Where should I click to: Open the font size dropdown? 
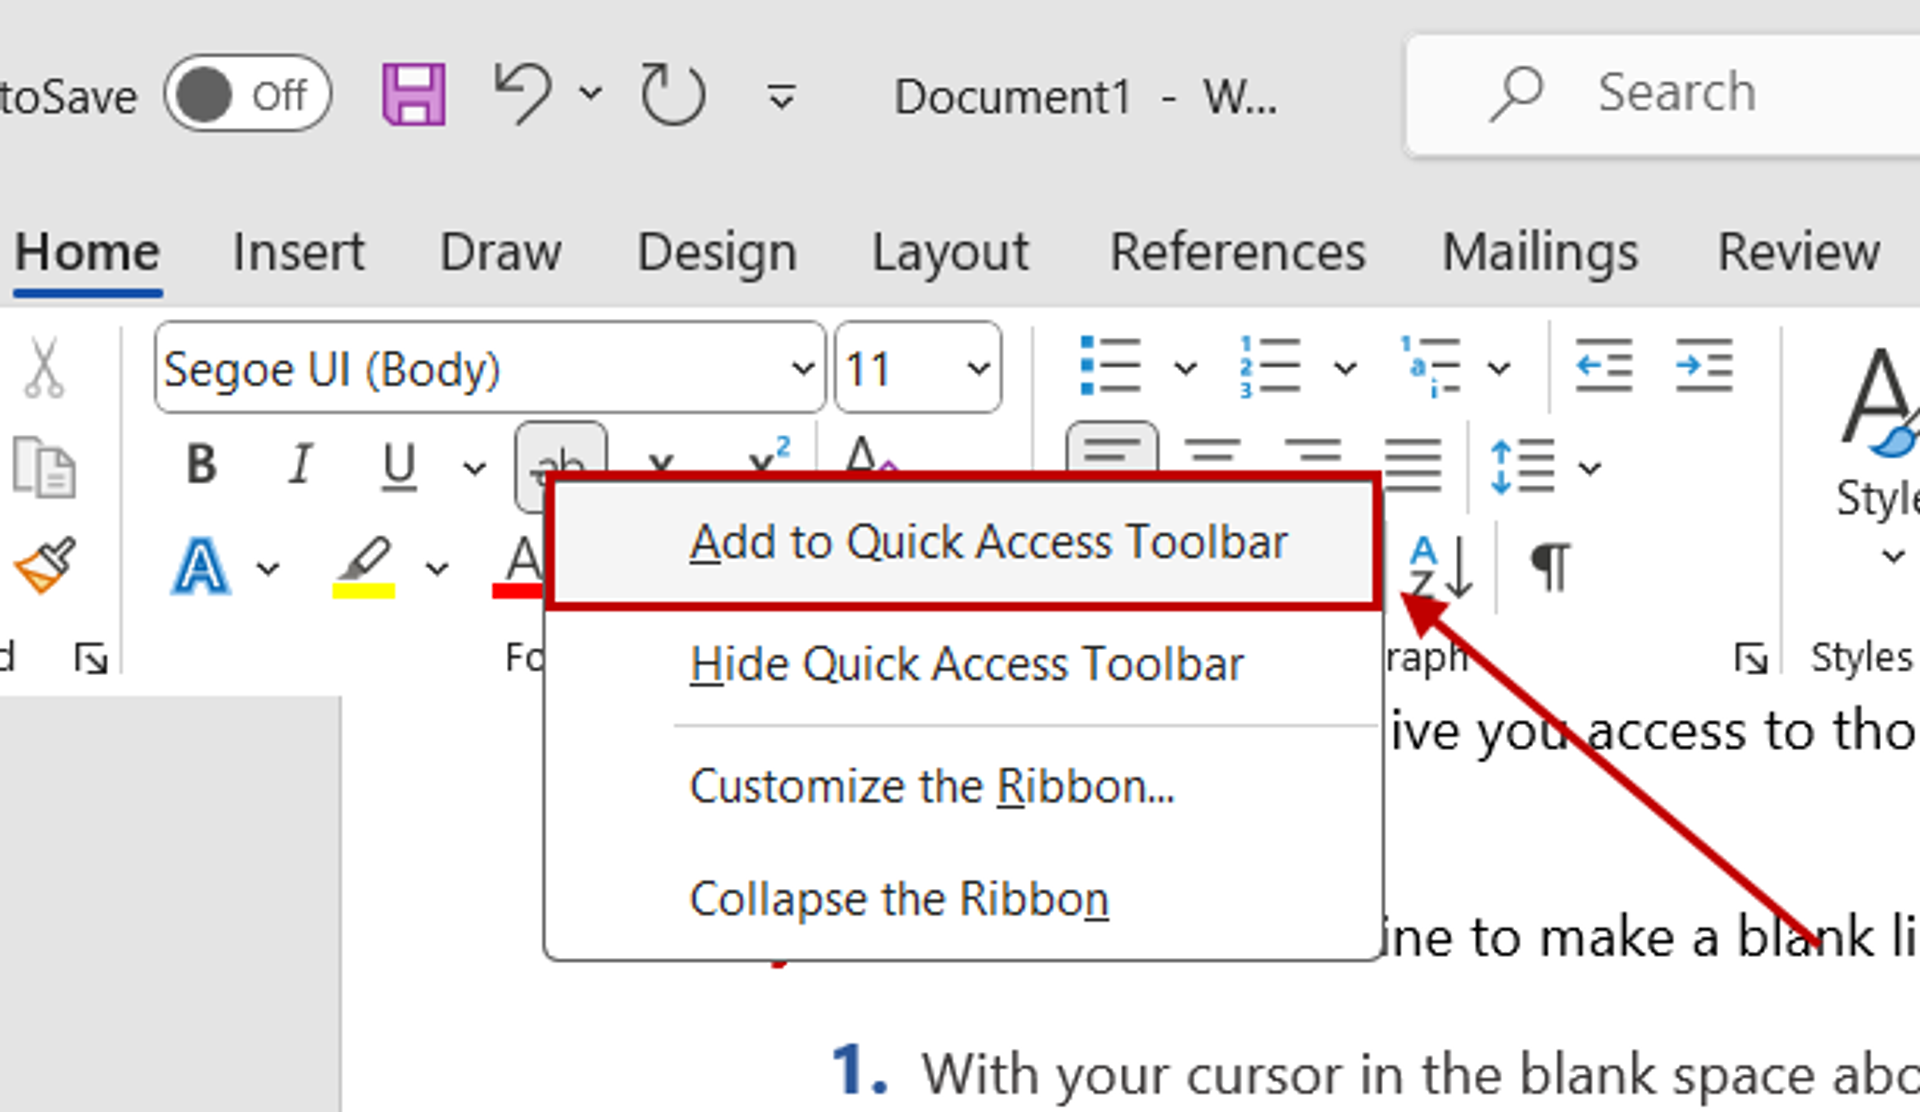click(x=978, y=368)
